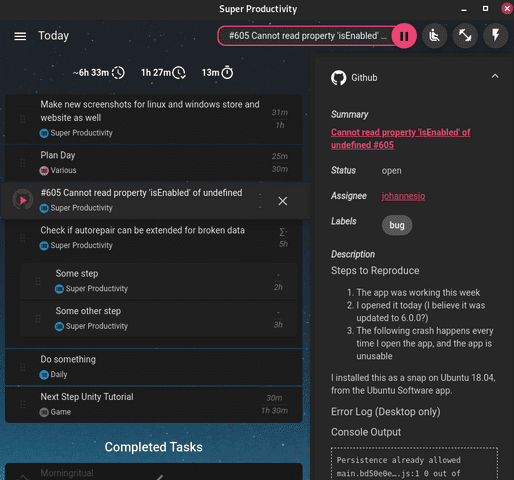Click the 13m stopwatch timer icon
Image resolution: width=514 pixels, height=480 pixels.
coord(227,72)
